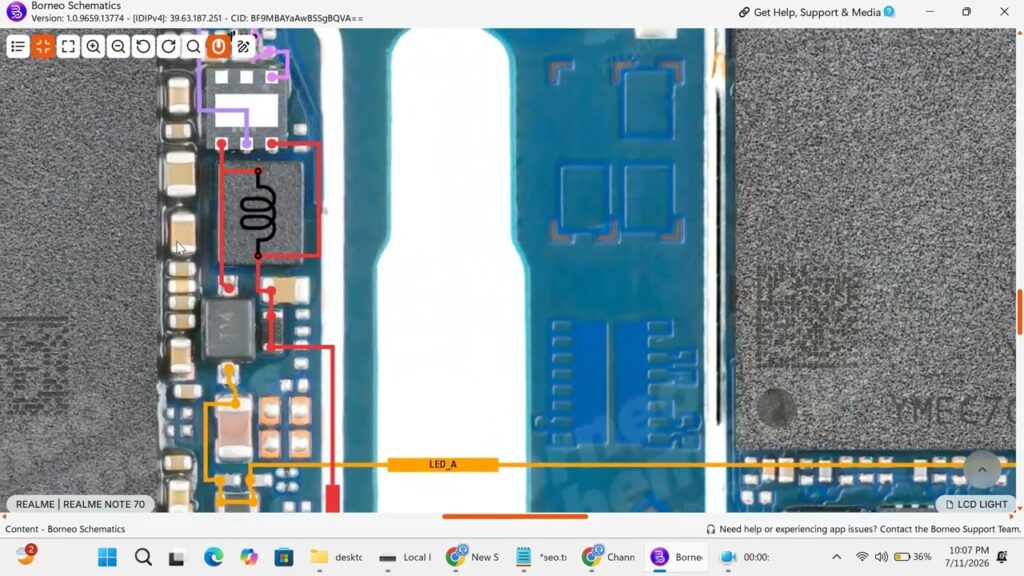Switch to the seo.txt Notepad window
The height and width of the screenshot is (576, 1024).
pos(541,557)
